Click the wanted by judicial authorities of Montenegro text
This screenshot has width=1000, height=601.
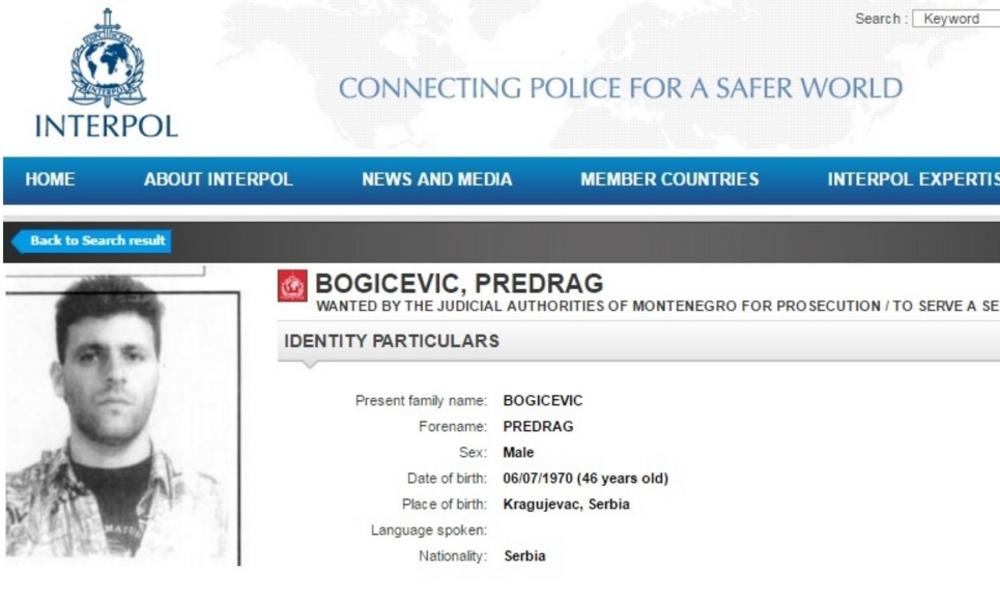click(656, 306)
